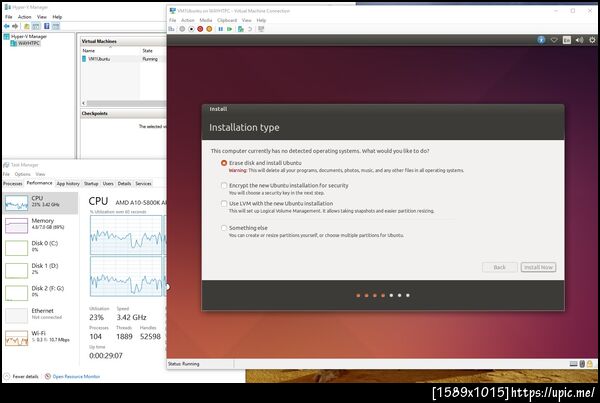The height and width of the screenshot is (403, 600).
Task: Switch to Startup tab in Task Manager
Action: (91, 184)
